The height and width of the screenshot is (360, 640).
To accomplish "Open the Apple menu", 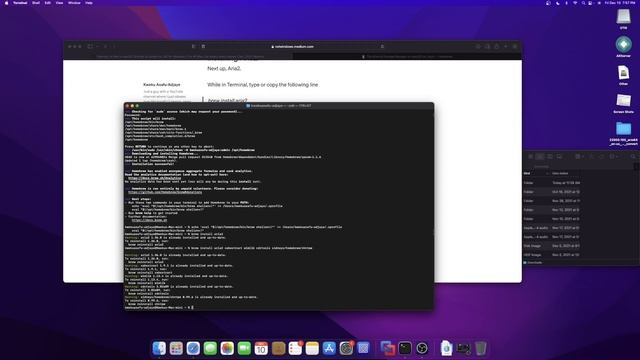I will point(6,3).
